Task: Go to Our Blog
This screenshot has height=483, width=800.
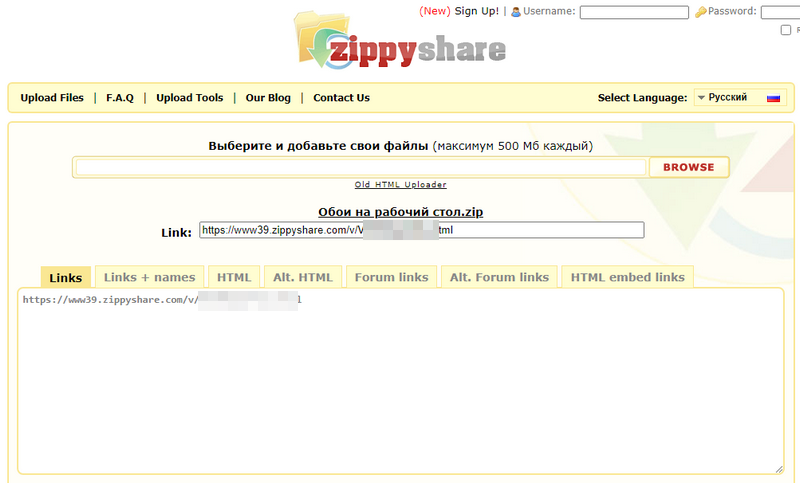Action: coord(268,97)
